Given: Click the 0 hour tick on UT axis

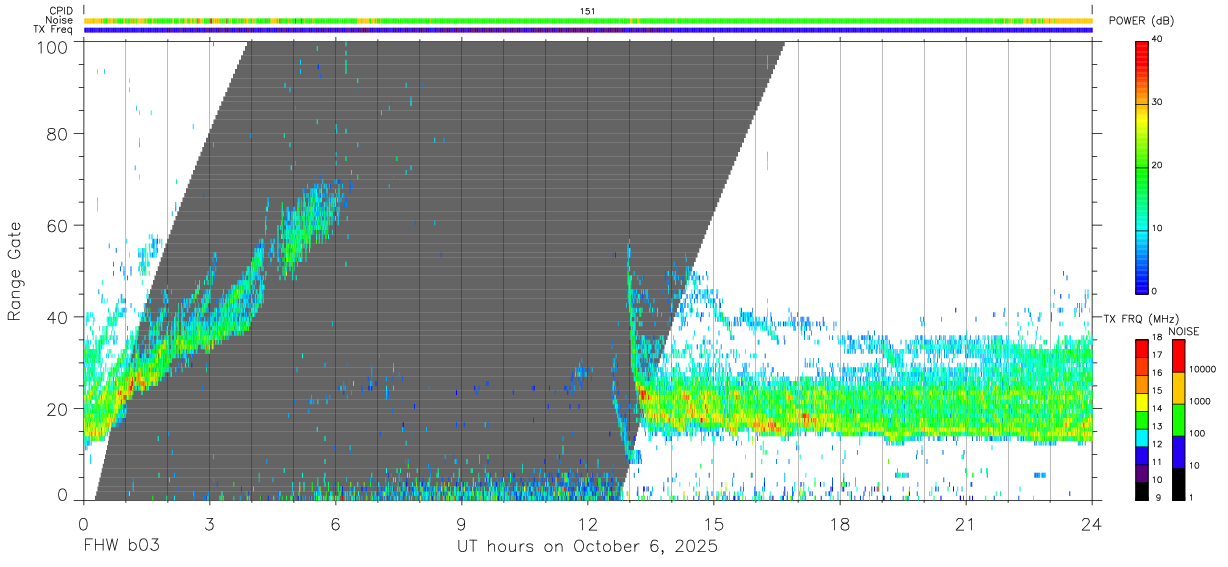Looking at the screenshot, I should pyautogui.click(x=84, y=524).
